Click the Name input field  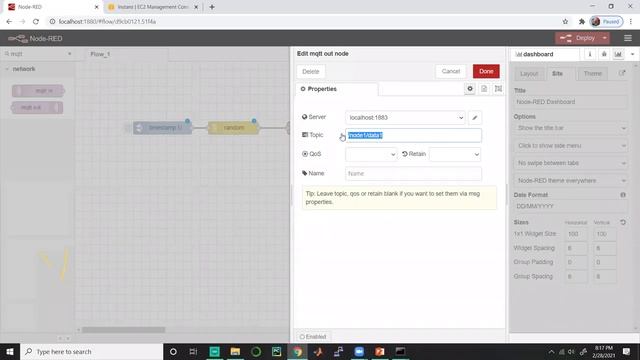413,173
